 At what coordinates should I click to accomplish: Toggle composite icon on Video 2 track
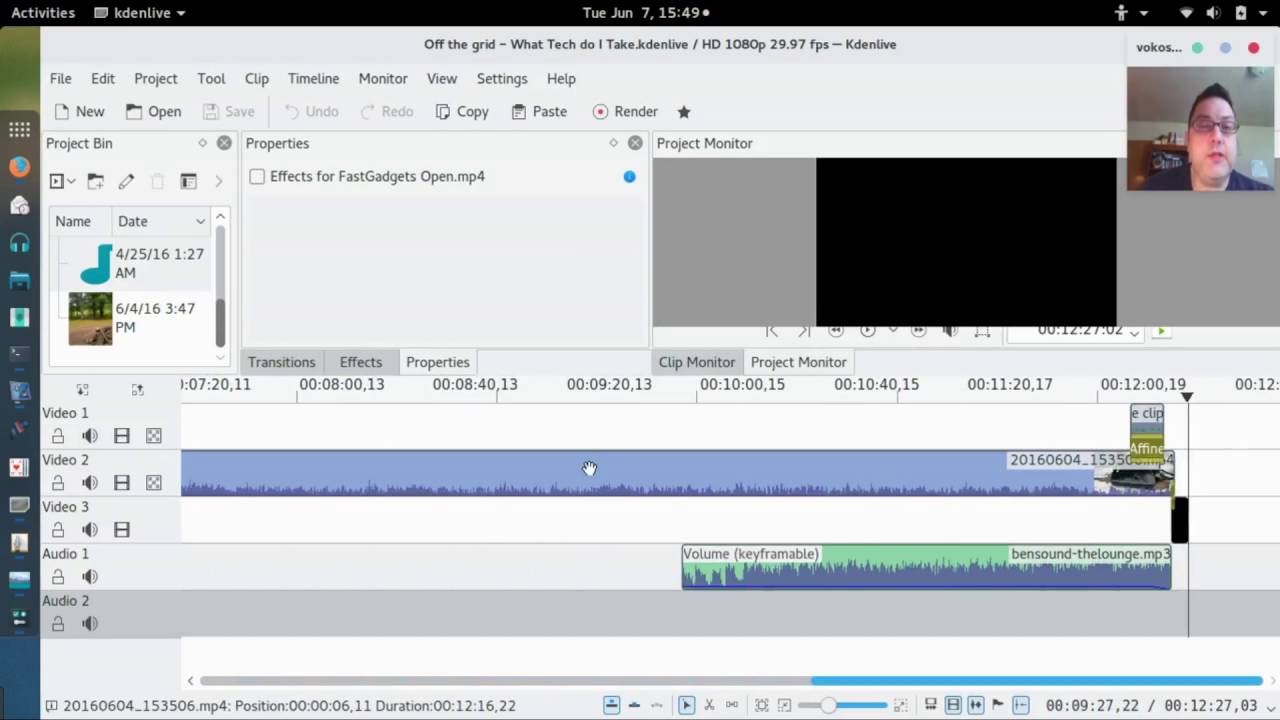pyautogui.click(x=153, y=483)
